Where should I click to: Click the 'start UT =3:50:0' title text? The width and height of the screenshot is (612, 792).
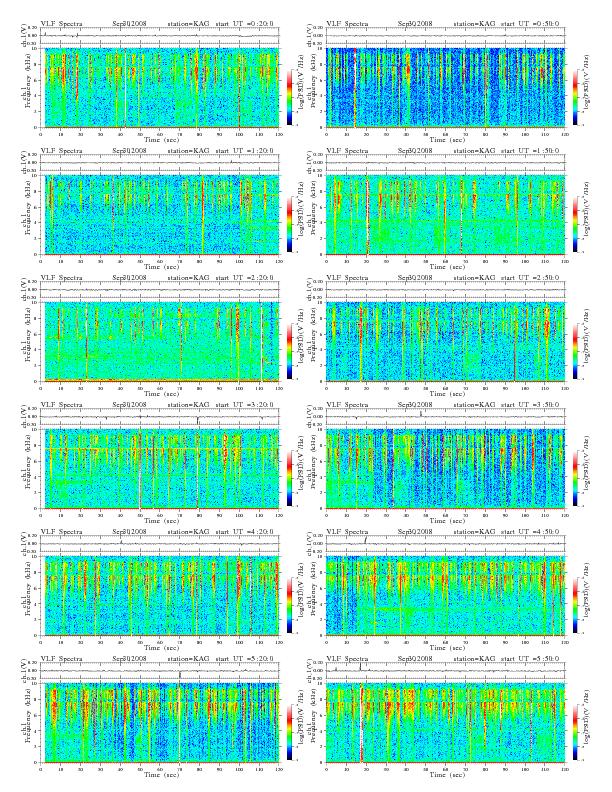530,405
